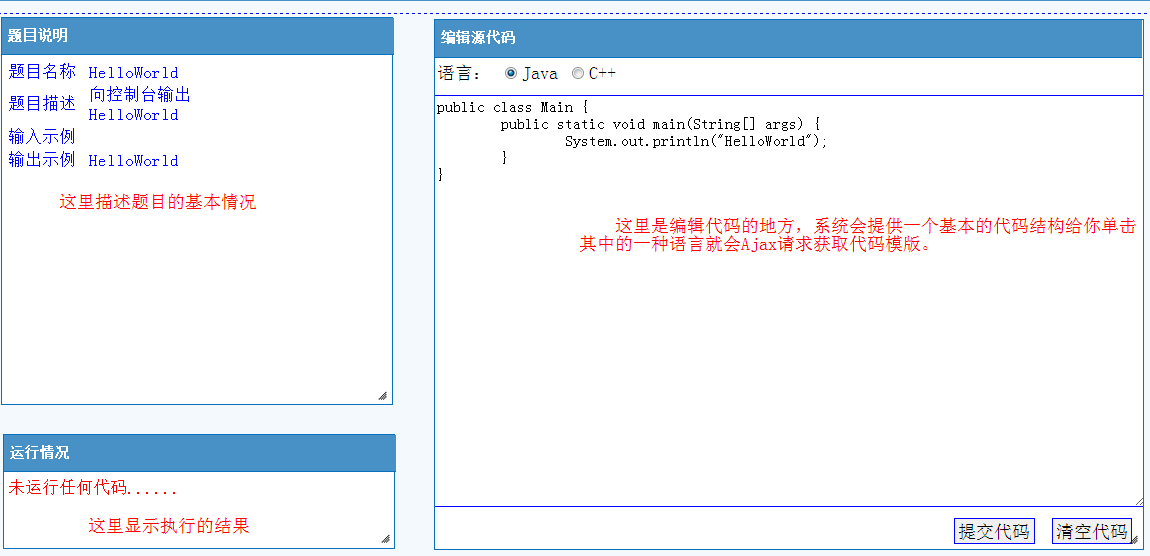Grab the code editor resize handle
This screenshot has height=556, width=1150.
point(1139,501)
